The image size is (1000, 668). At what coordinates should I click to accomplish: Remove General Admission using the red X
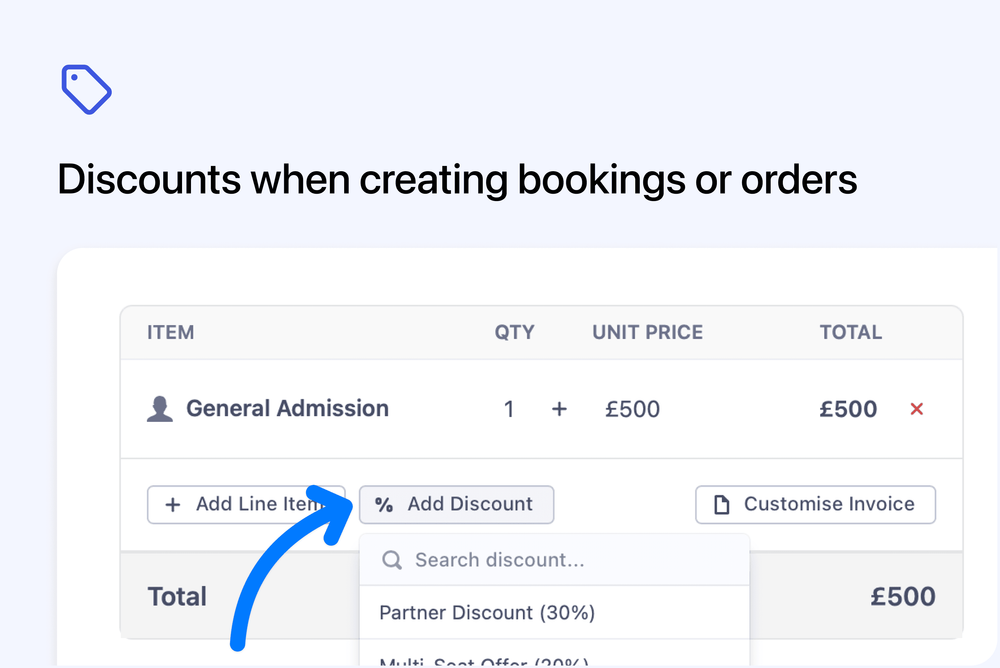tap(916, 408)
